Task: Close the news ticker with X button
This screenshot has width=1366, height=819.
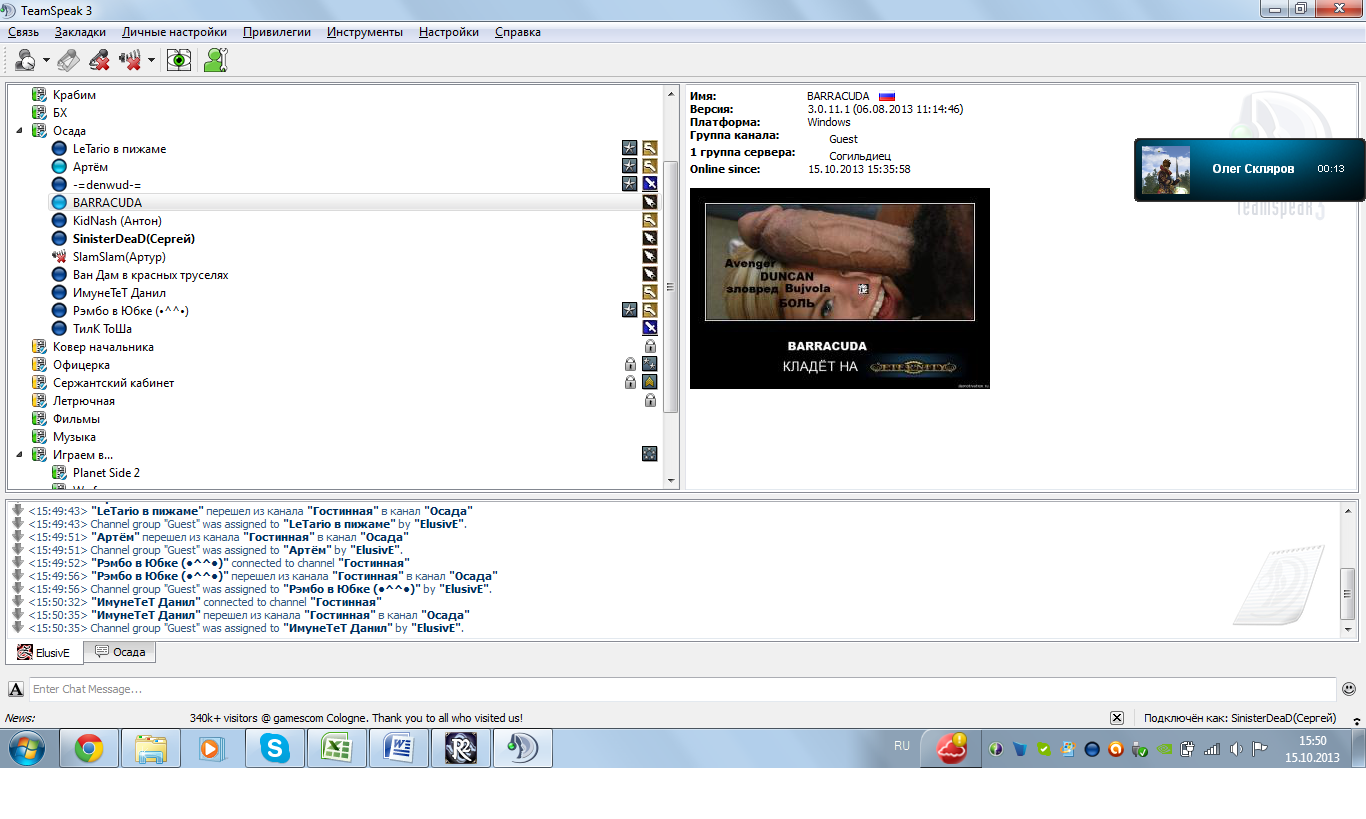Action: coord(1117,718)
